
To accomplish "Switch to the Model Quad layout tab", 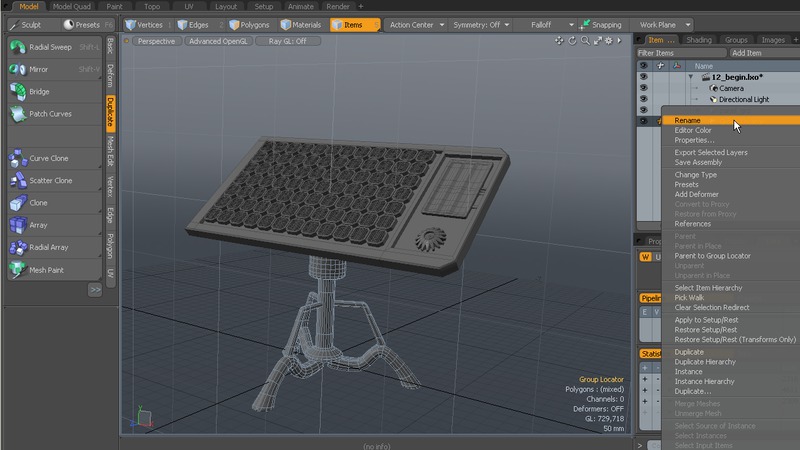I will [71, 7].
